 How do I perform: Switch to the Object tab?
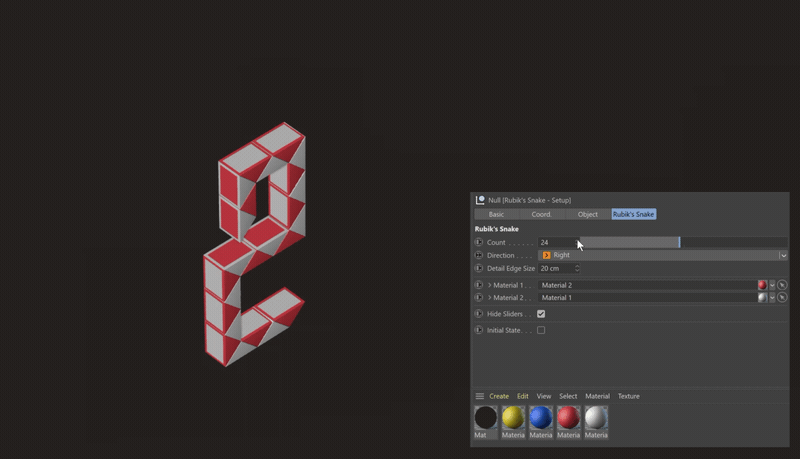[588, 214]
